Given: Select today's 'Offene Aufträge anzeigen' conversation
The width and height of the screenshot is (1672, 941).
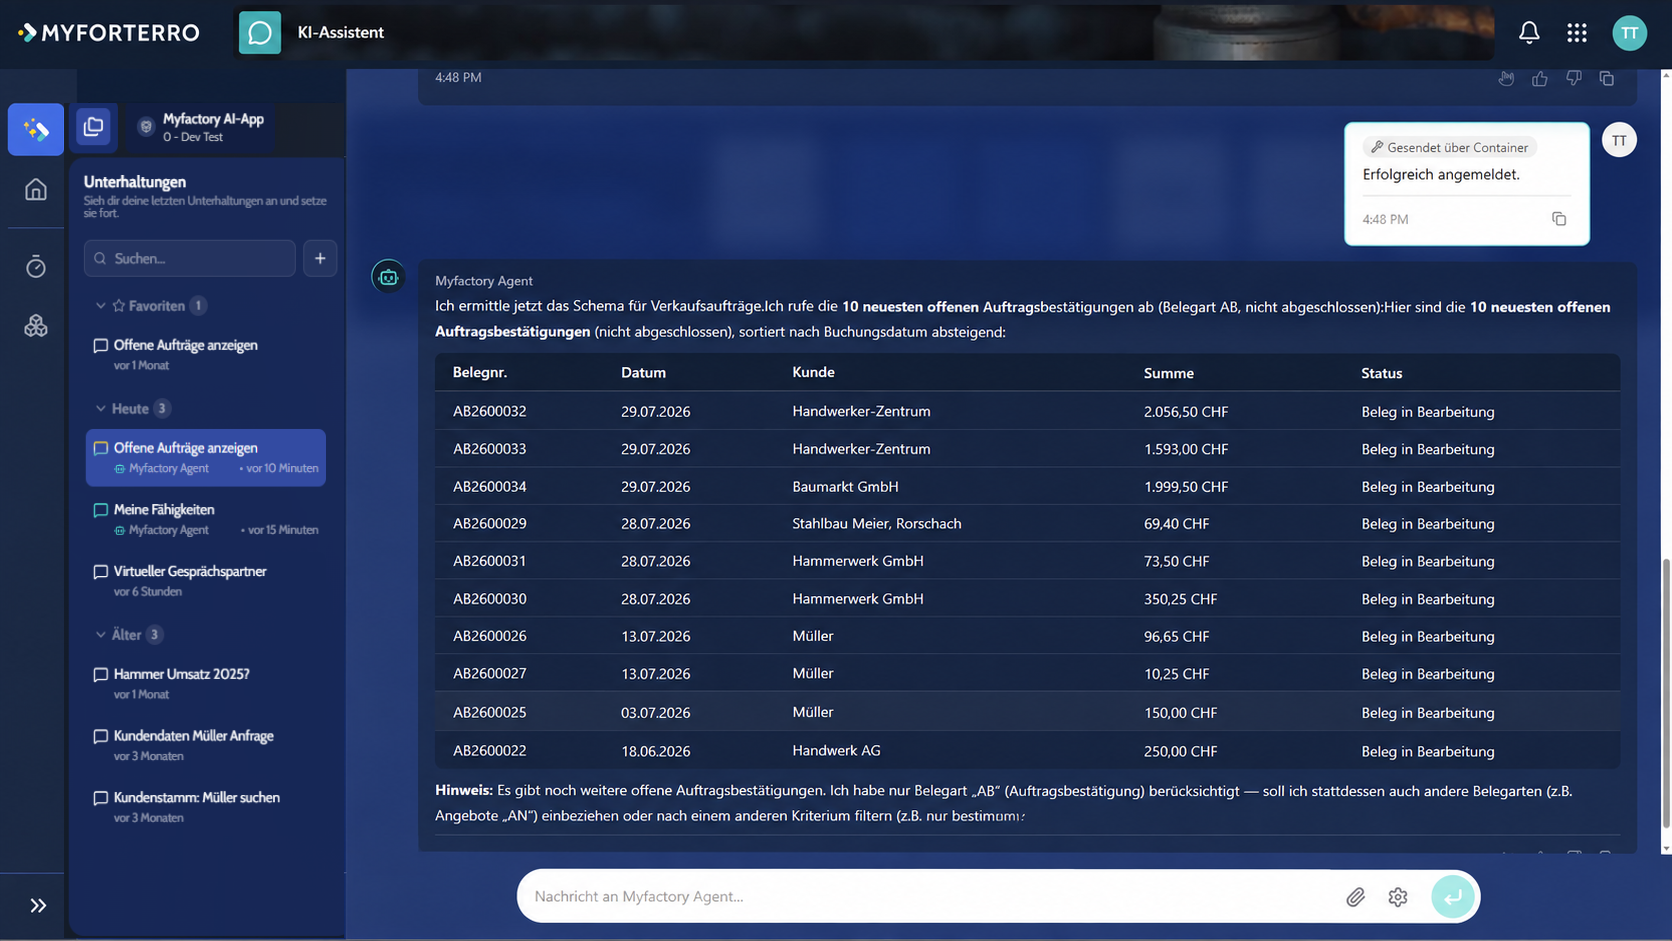Looking at the screenshot, I should 206,458.
